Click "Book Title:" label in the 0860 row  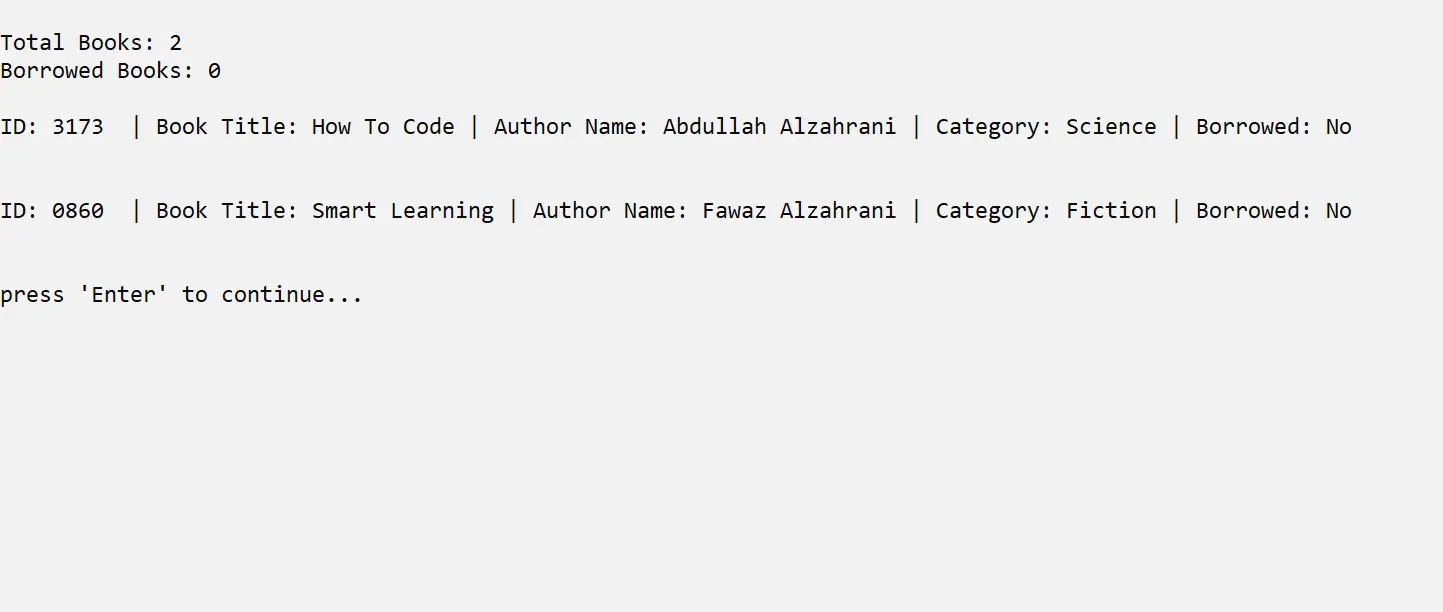[227, 211]
